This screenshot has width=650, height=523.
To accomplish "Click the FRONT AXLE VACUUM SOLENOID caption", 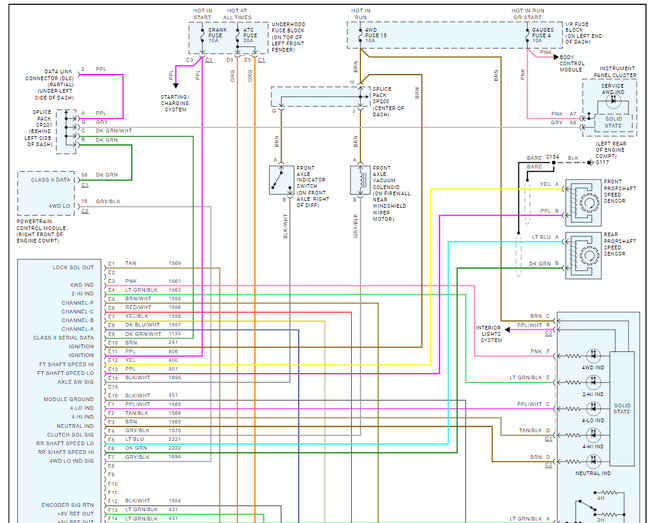I will point(392,194).
